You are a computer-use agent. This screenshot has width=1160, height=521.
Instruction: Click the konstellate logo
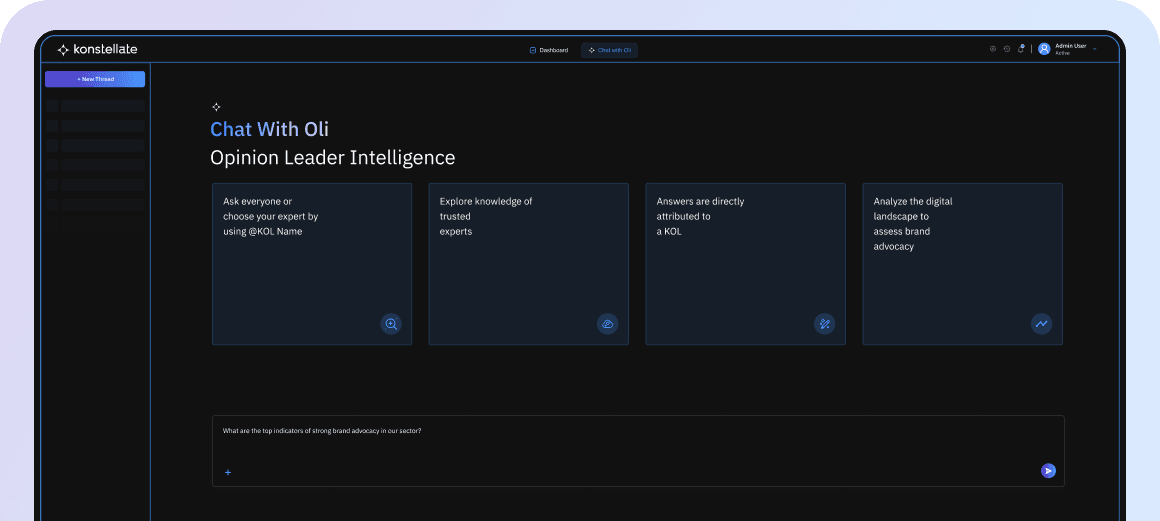(98, 50)
